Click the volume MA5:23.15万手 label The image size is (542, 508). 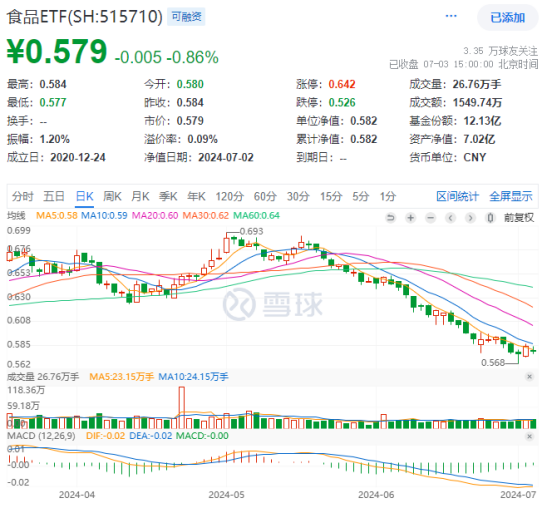tap(121, 376)
